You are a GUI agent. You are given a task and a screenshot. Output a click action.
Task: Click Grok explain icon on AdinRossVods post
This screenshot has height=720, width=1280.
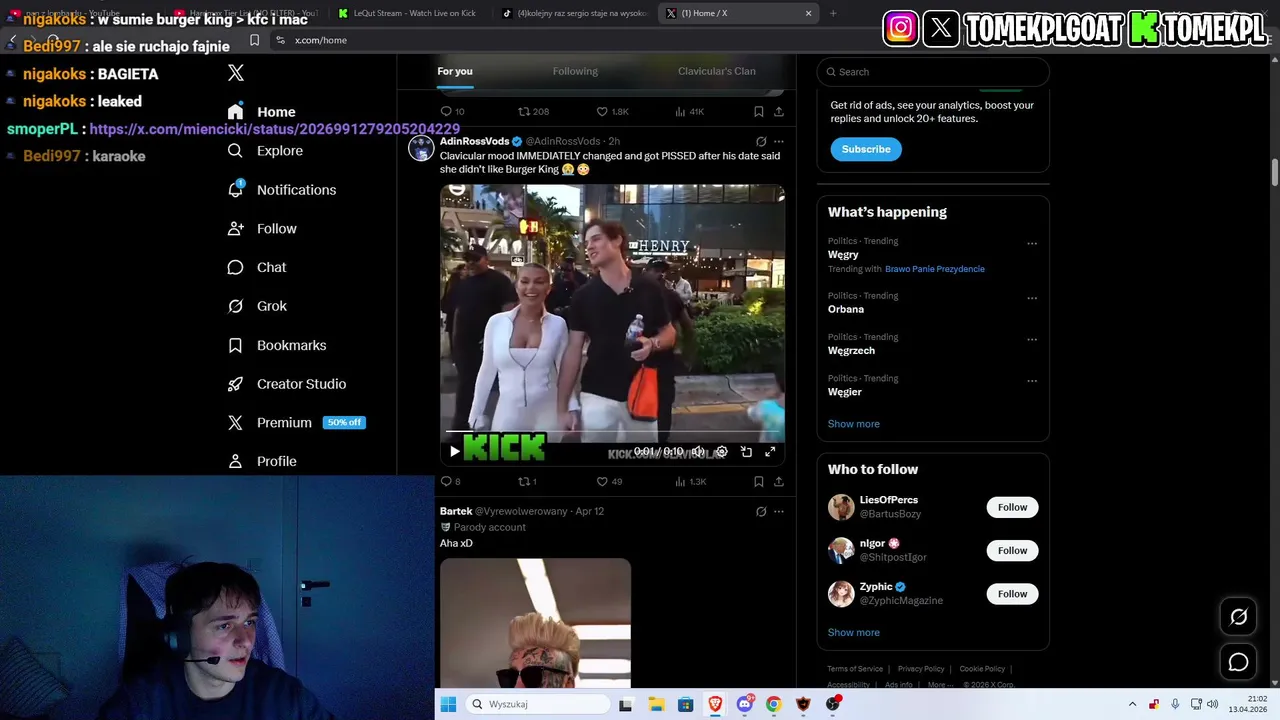[761, 142]
